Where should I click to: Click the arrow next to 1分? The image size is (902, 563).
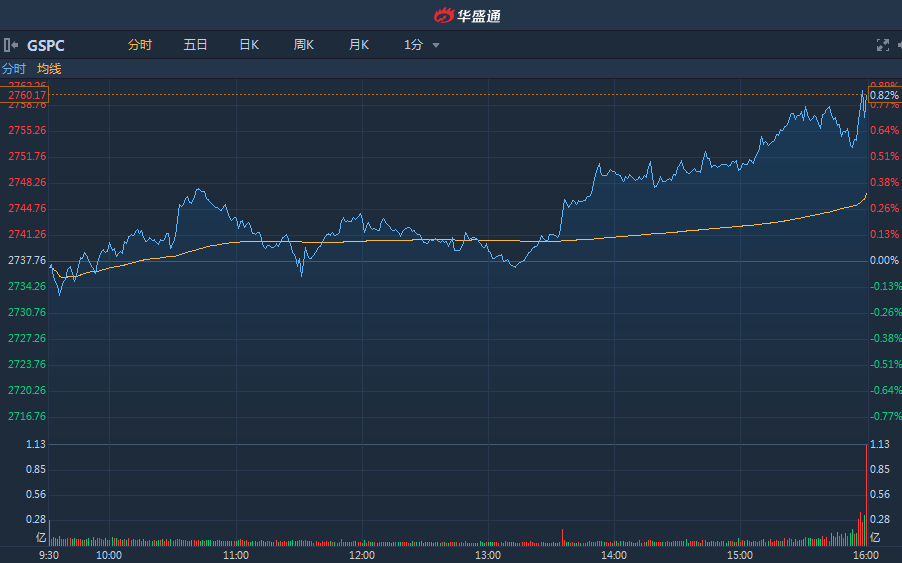pos(436,45)
